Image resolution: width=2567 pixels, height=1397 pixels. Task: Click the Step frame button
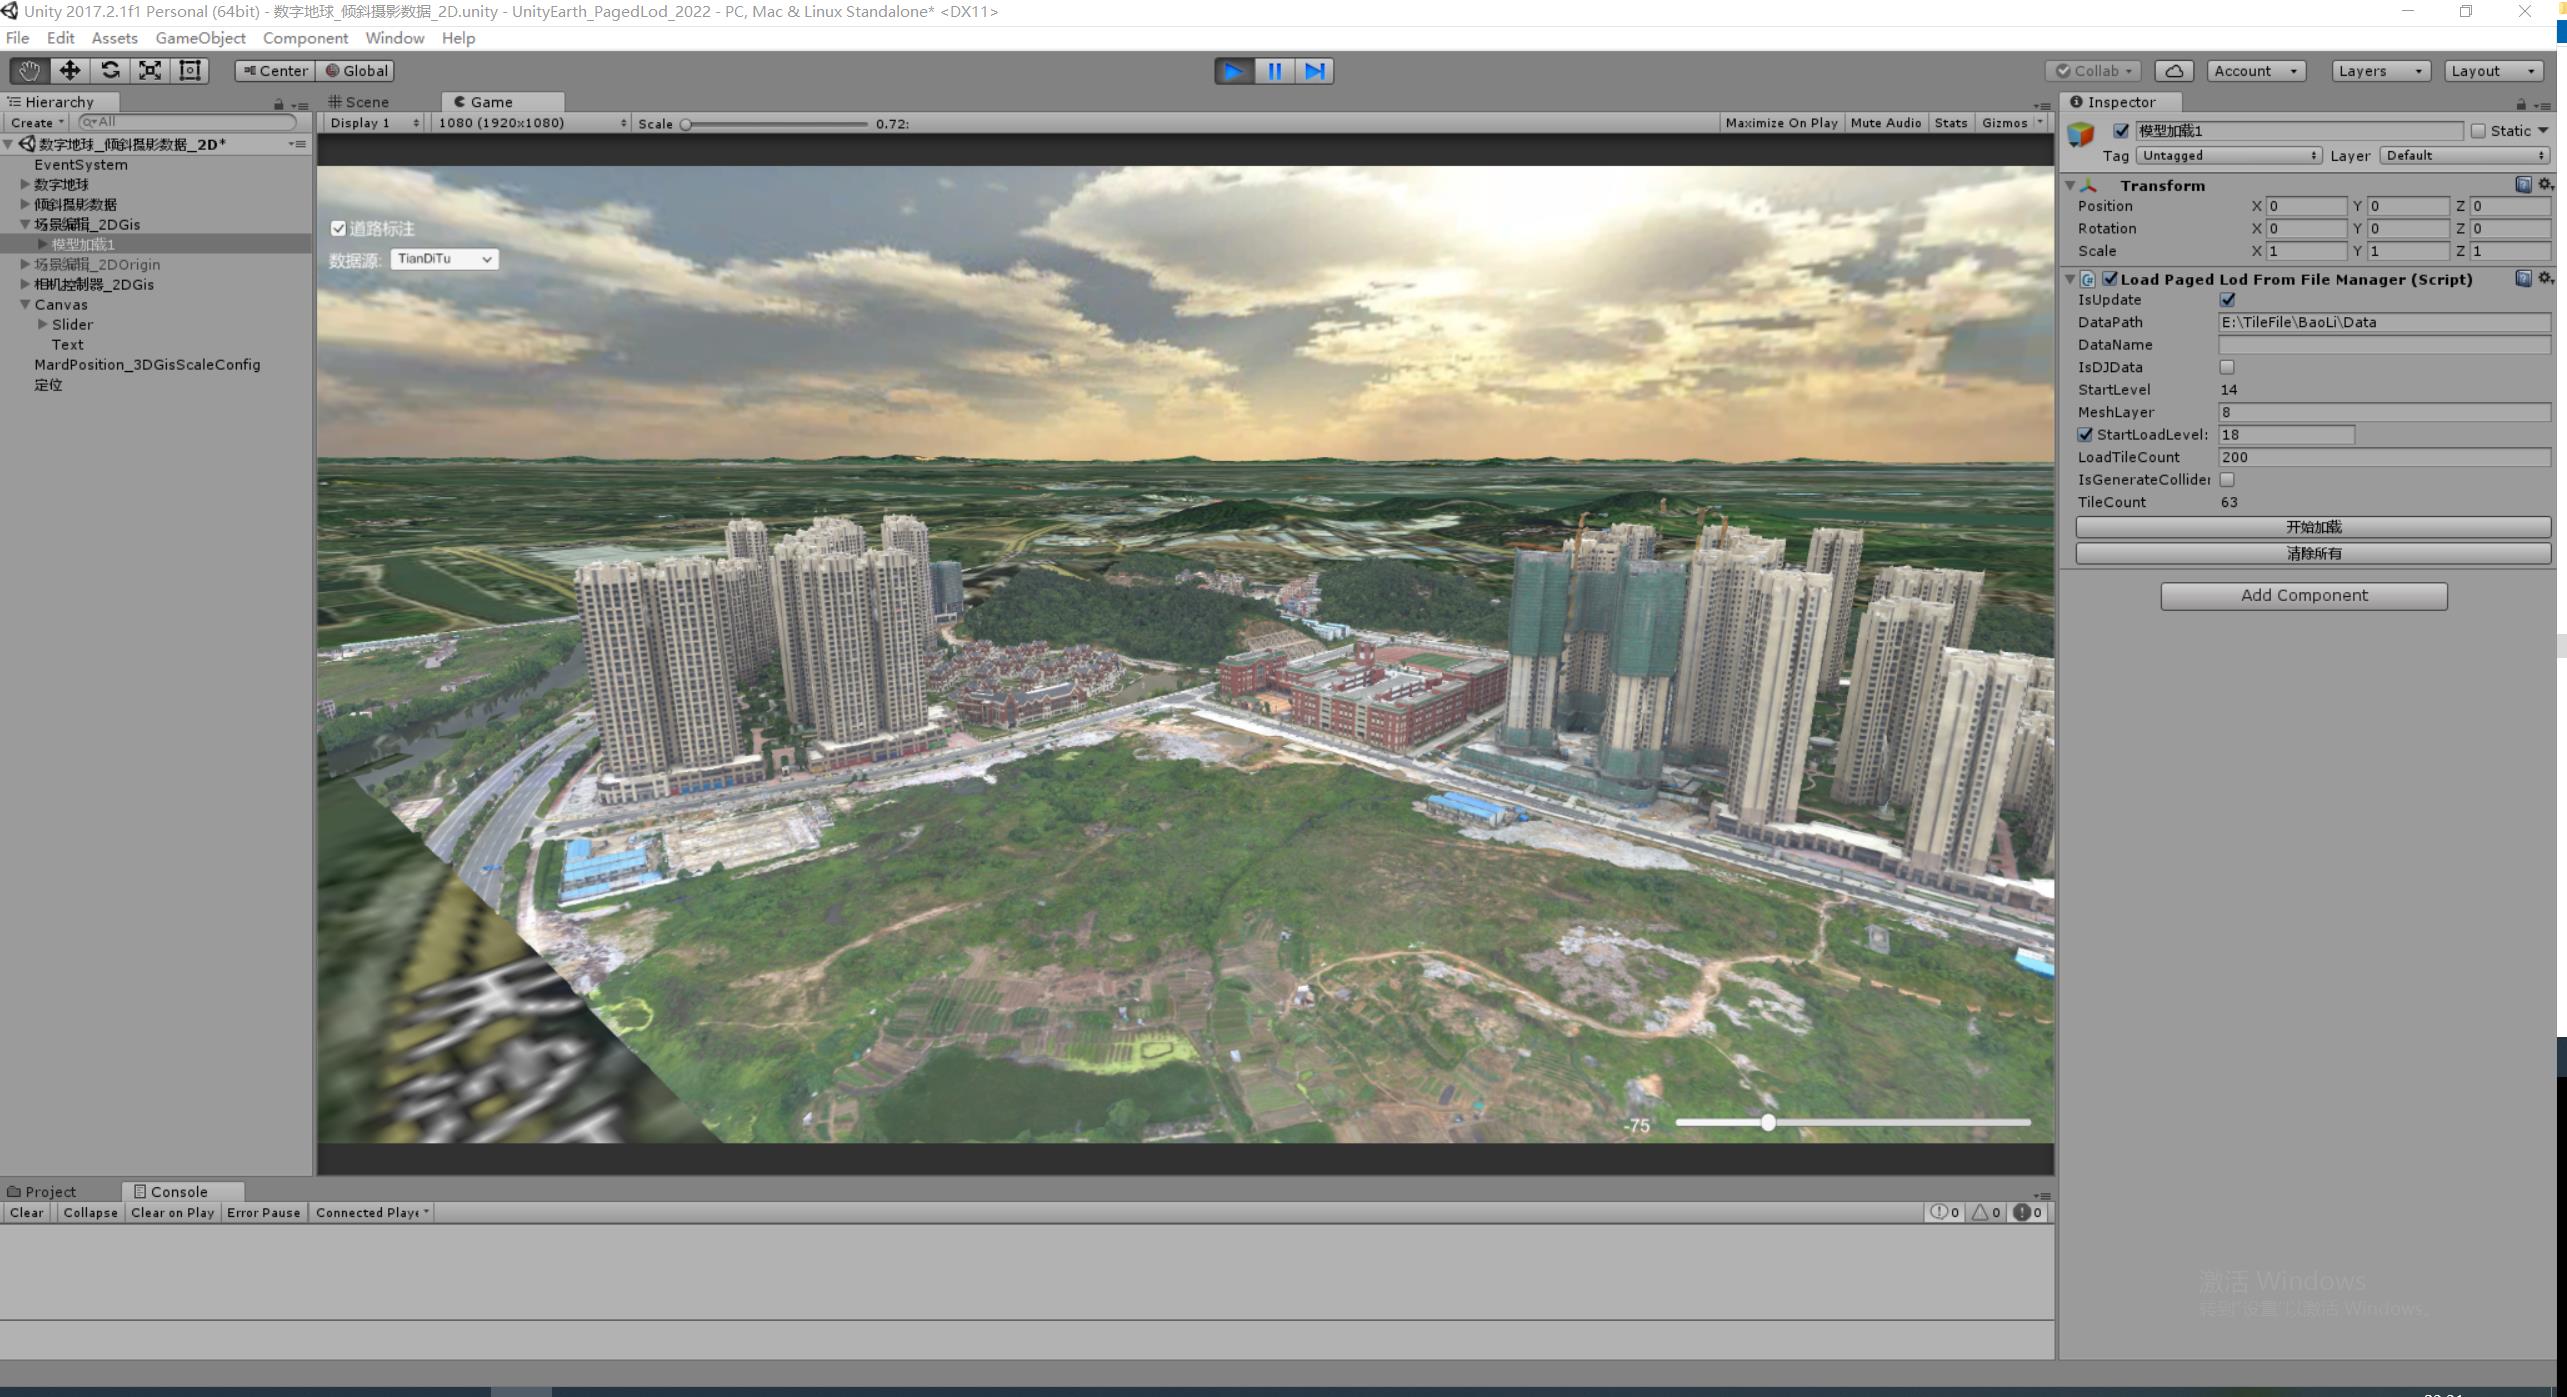(x=1315, y=71)
